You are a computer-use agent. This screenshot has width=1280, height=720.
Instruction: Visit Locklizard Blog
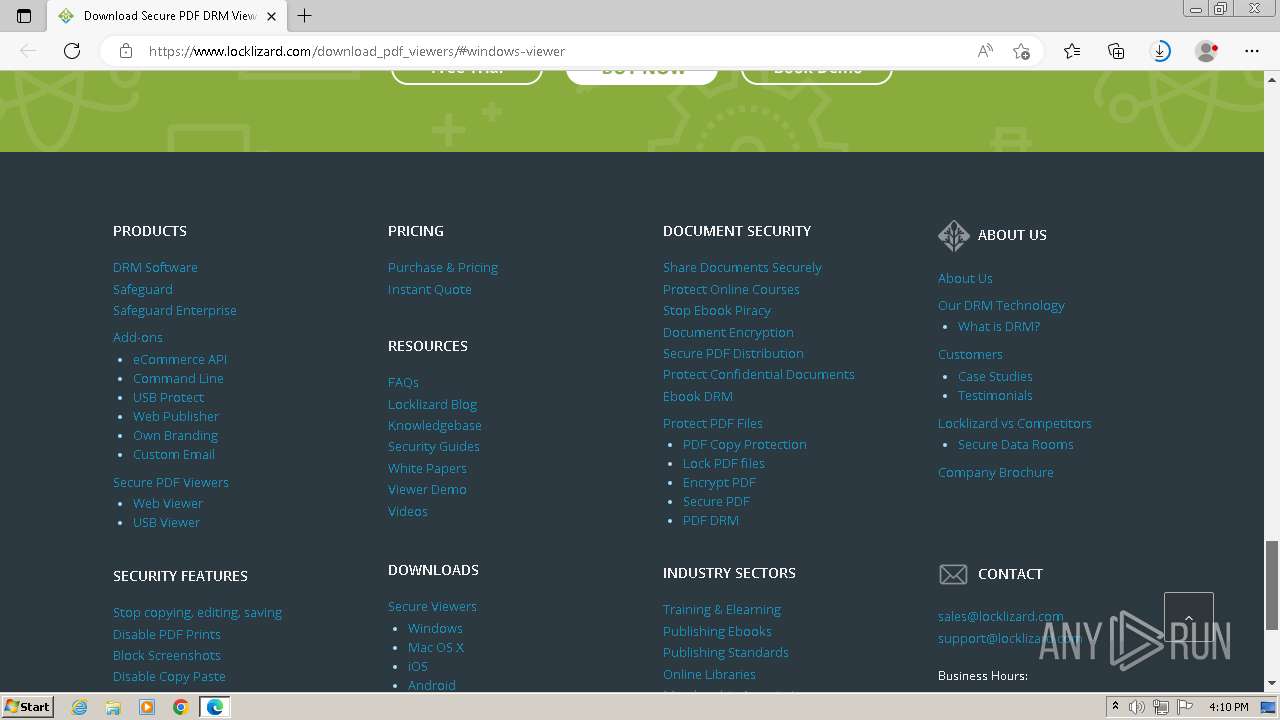[432, 404]
